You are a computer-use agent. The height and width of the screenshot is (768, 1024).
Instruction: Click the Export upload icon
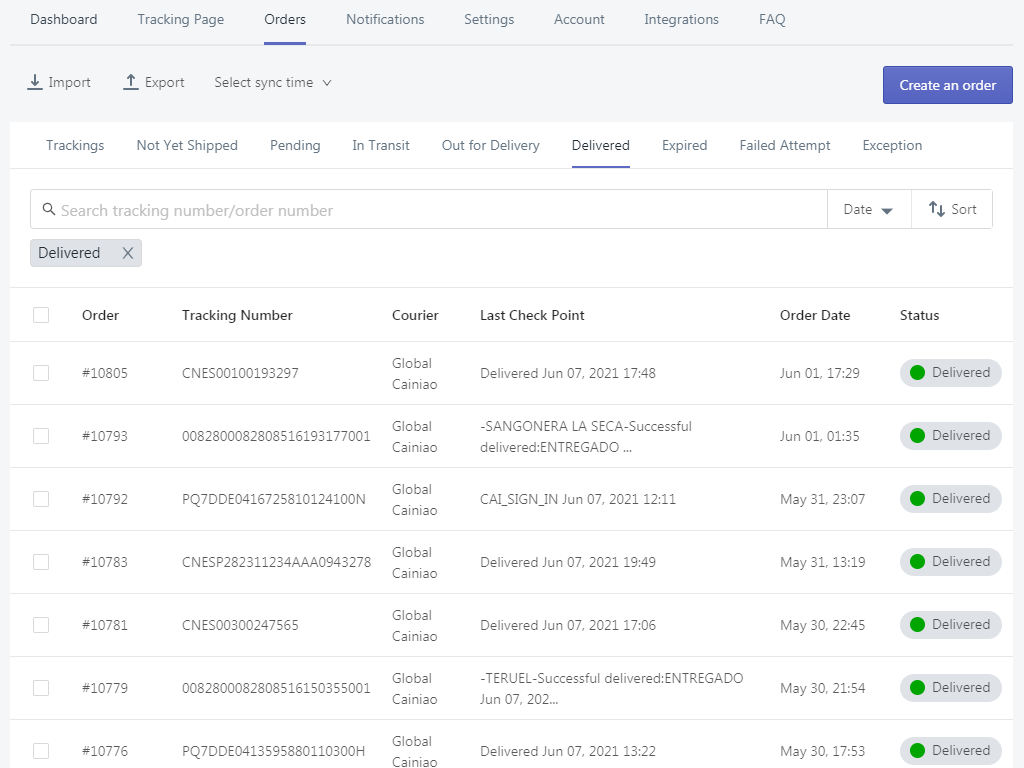(x=131, y=83)
